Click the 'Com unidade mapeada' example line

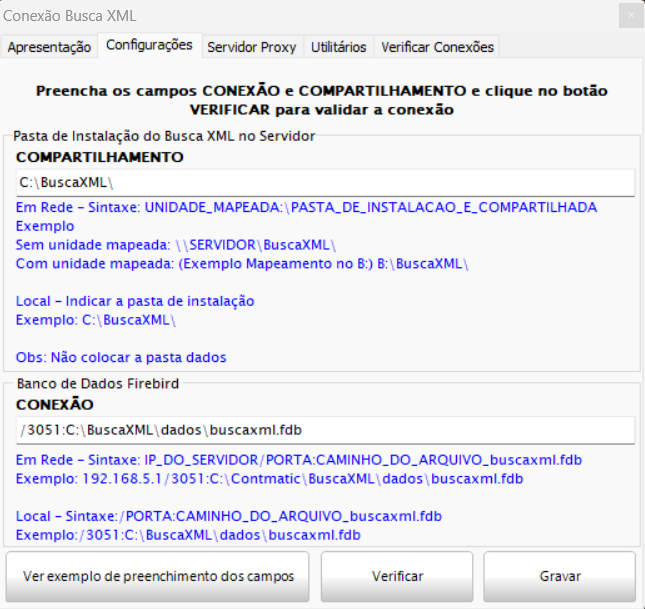click(242, 263)
